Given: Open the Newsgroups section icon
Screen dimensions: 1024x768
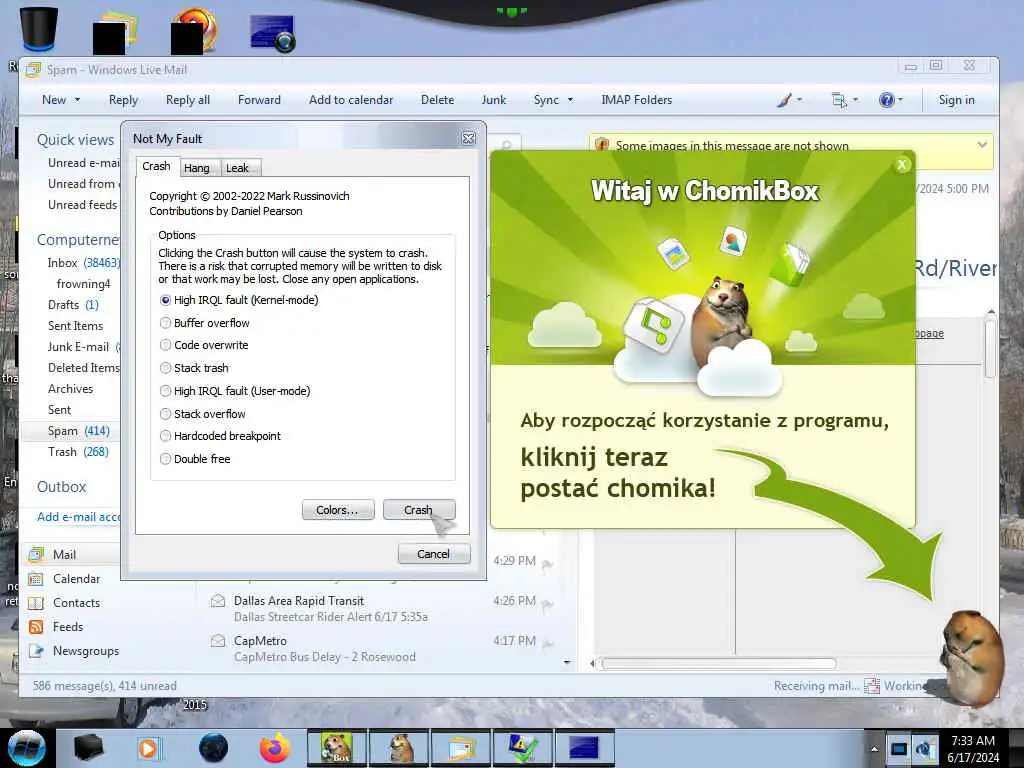Looking at the screenshot, I should tap(36, 651).
